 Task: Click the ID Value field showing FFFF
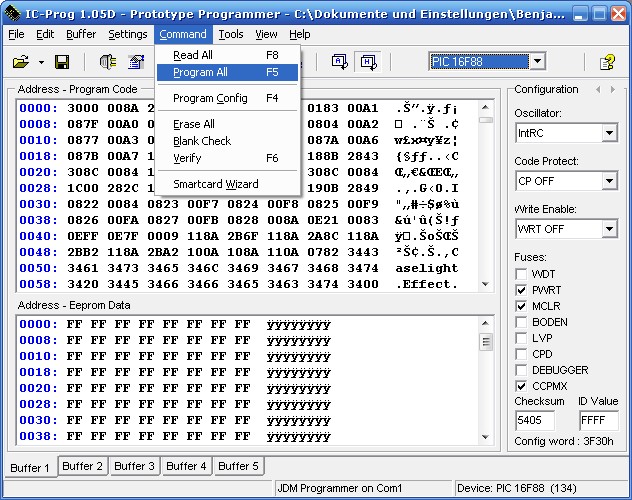[598, 420]
